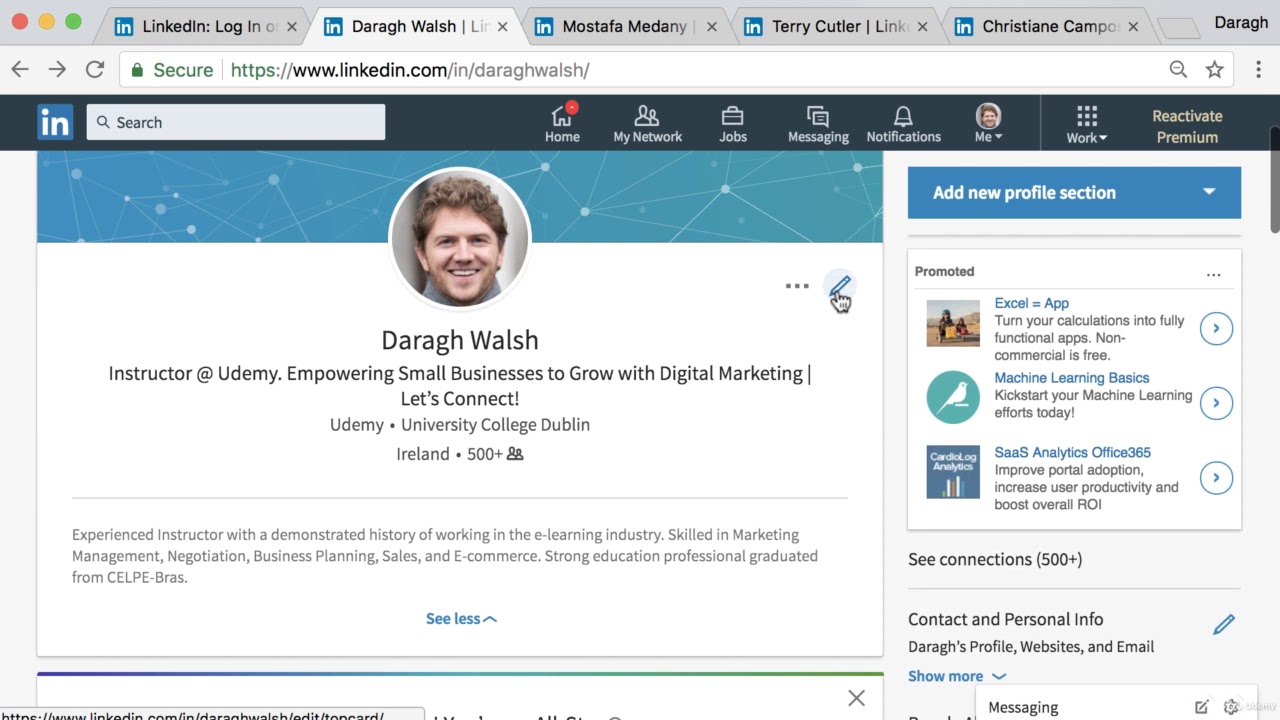The width and height of the screenshot is (1280, 720).
Task: Click the Daragh Walsh name heading
Action: 460,340
